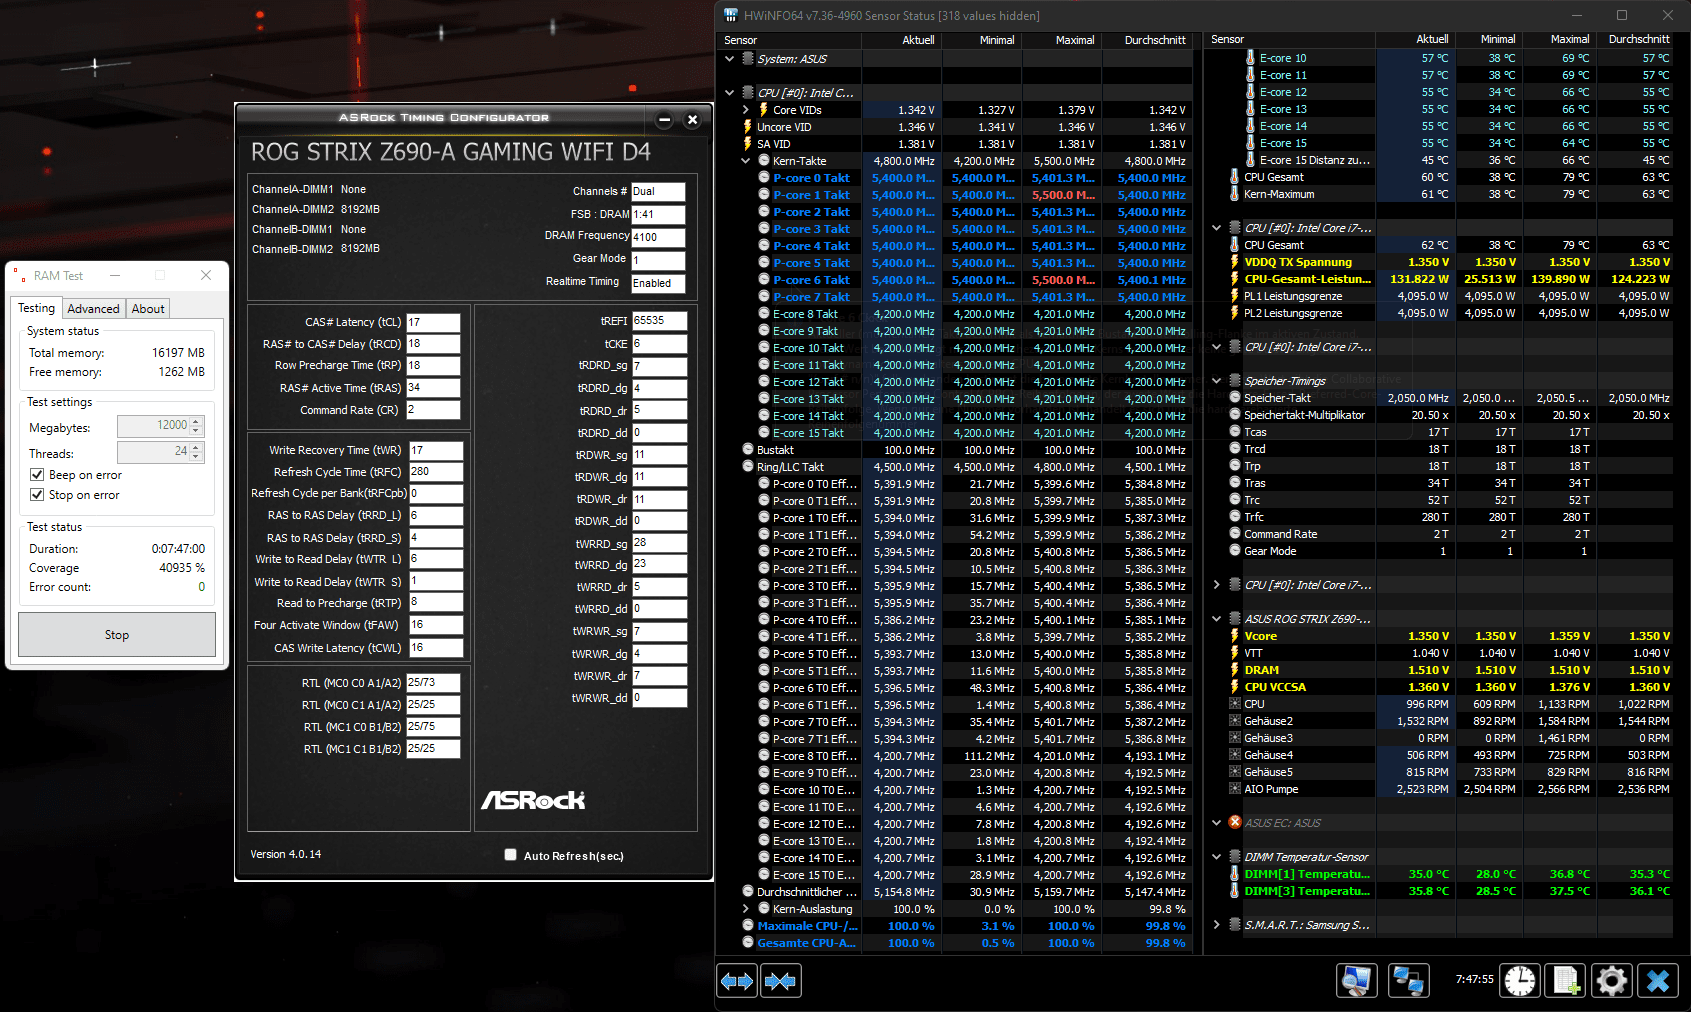Minimize ASRock Timing Configurator round button
Viewport: 1691px width, 1012px height.
pyautogui.click(x=664, y=120)
